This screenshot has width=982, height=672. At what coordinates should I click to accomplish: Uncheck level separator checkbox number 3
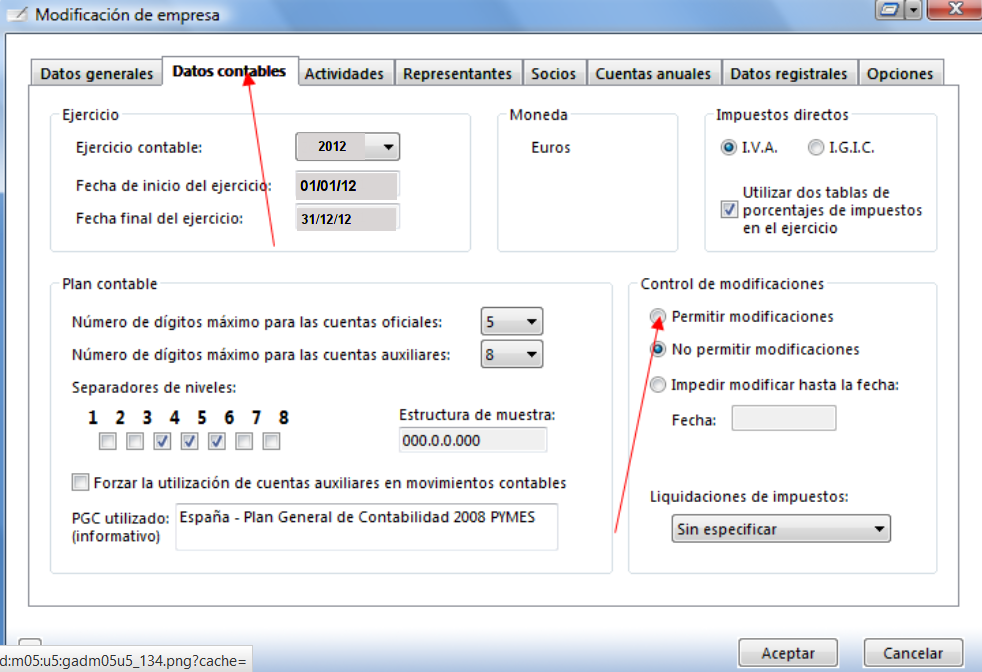(x=162, y=441)
